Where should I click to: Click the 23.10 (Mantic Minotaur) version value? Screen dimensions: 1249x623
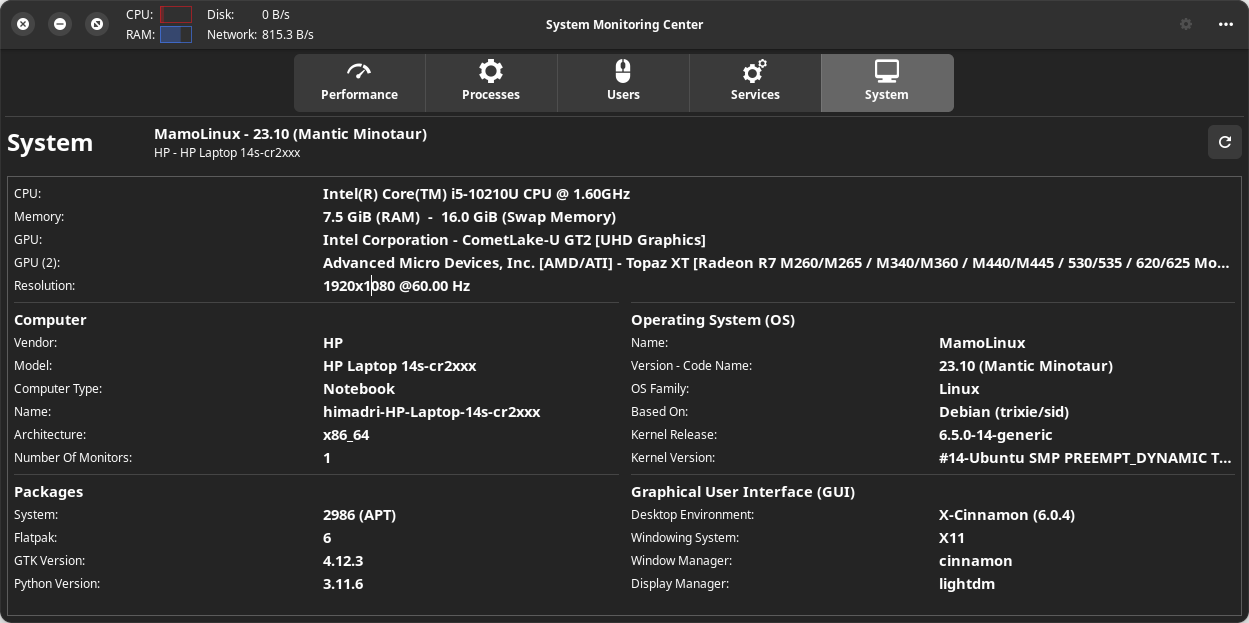pyautogui.click(x=1026, y=366)
